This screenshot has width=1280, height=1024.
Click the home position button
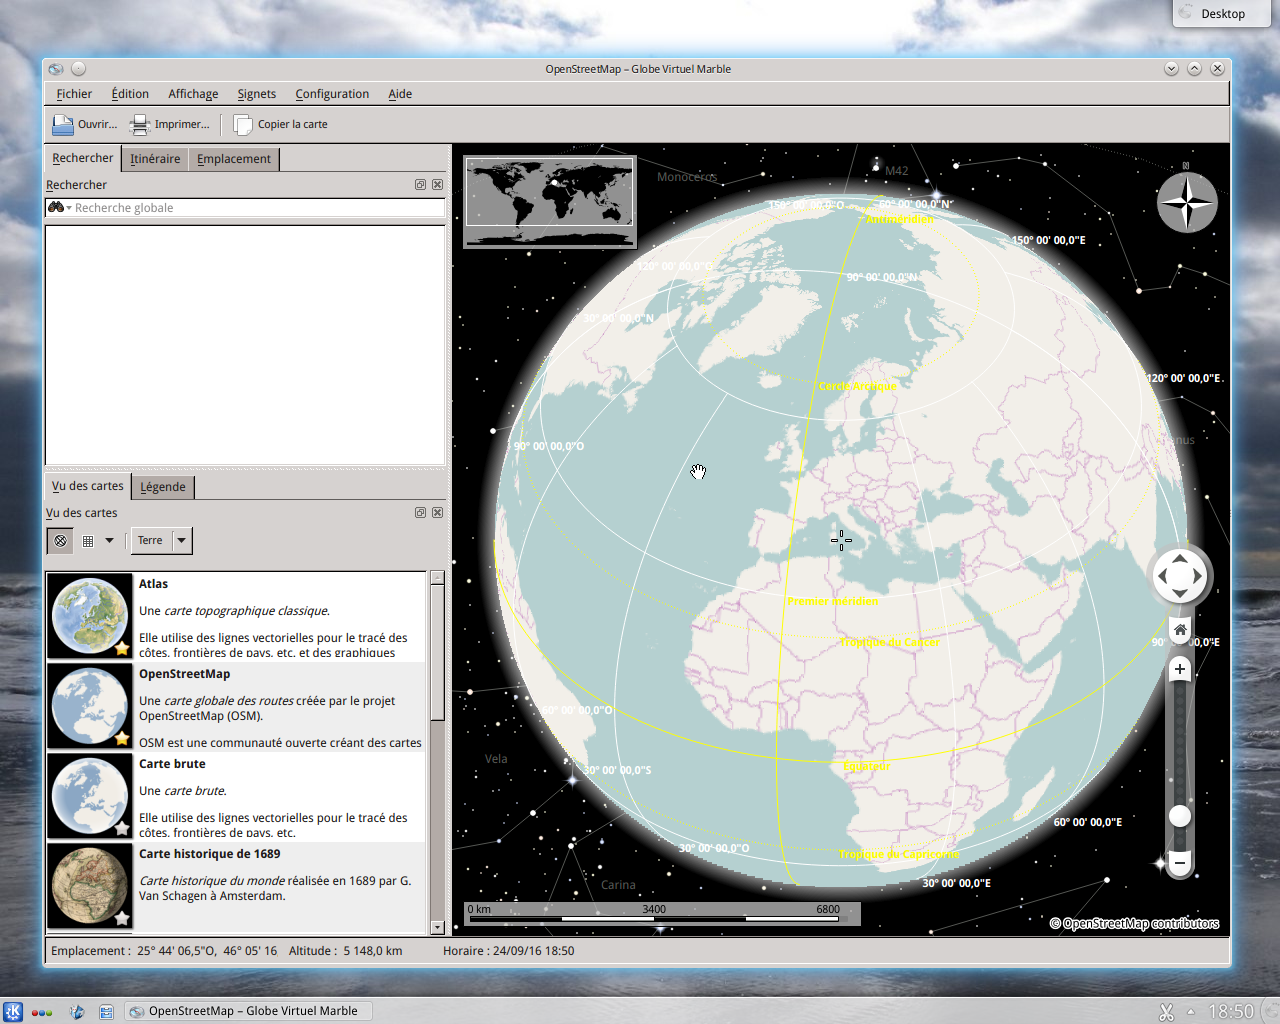pos(1180,630)
